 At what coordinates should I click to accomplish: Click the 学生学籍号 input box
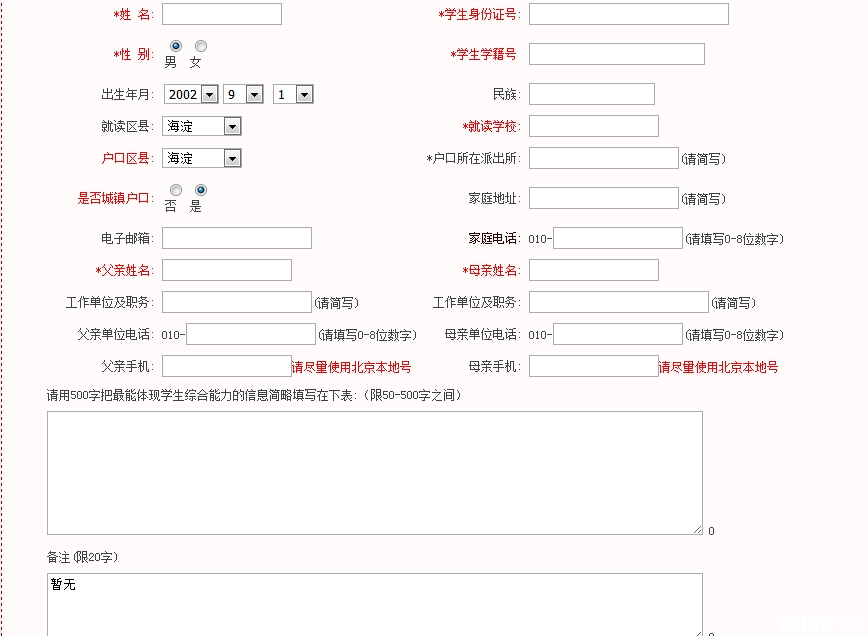point(616,54)
